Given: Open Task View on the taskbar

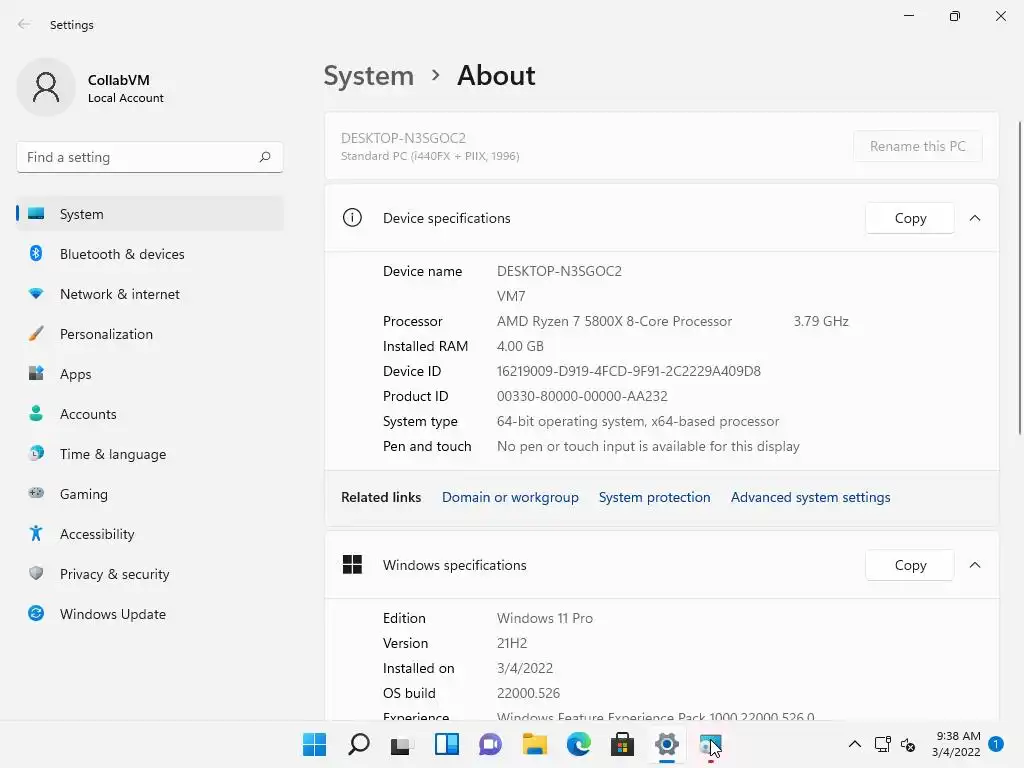Looking at the screenshot, I should coord(402,744).
